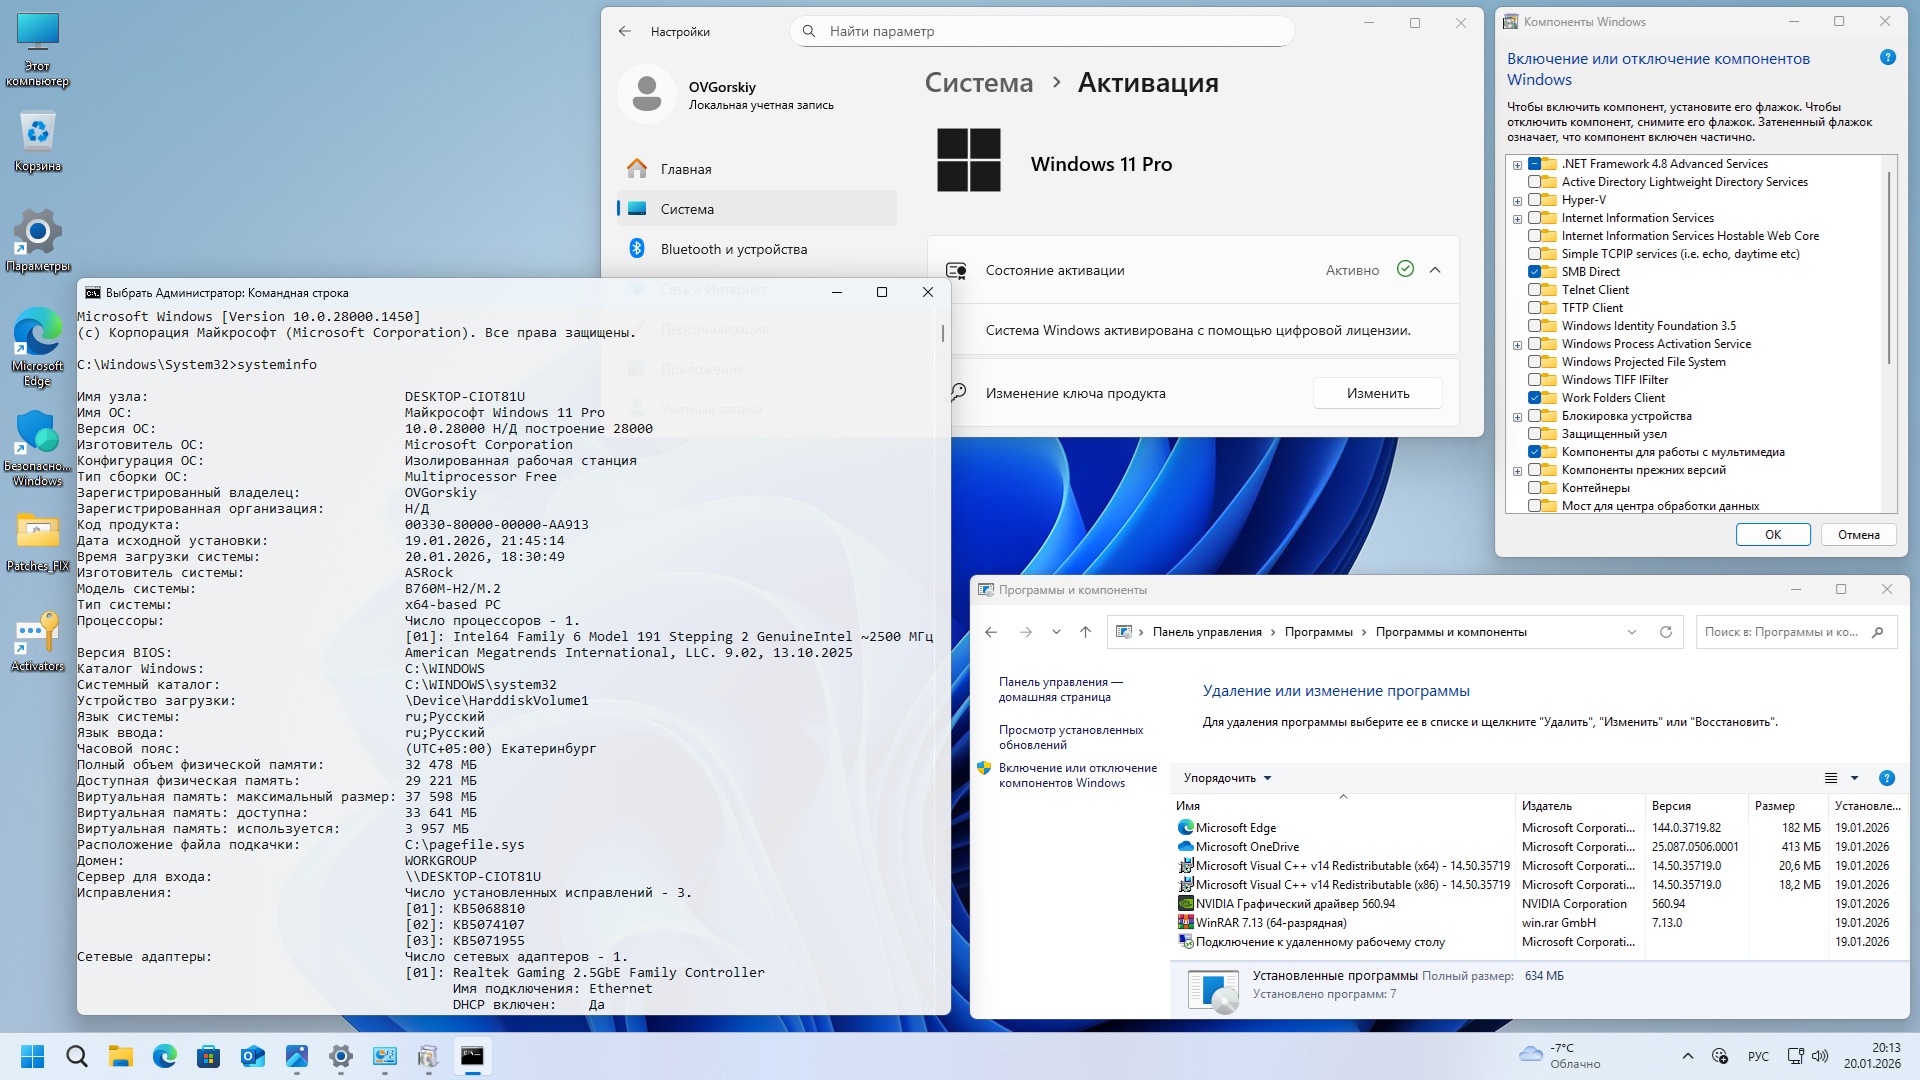
Task: Tick the Hyper-V checkbox
Action: (x=1534, y=200)
